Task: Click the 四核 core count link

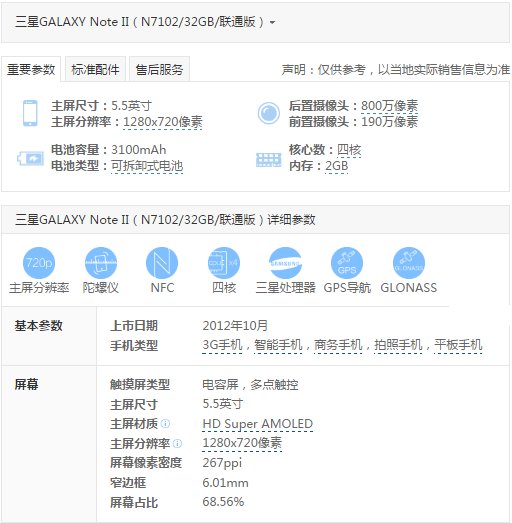Action: click(x=349, y=150)
